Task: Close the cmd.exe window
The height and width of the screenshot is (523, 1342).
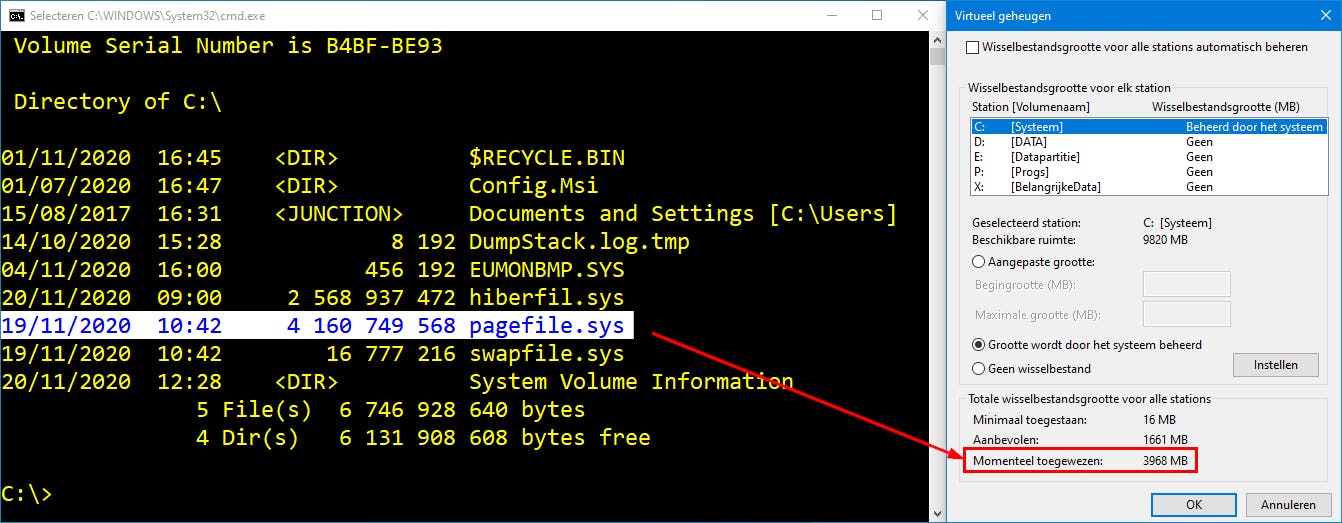Action: pyautogui.click(x=921, y=16)
